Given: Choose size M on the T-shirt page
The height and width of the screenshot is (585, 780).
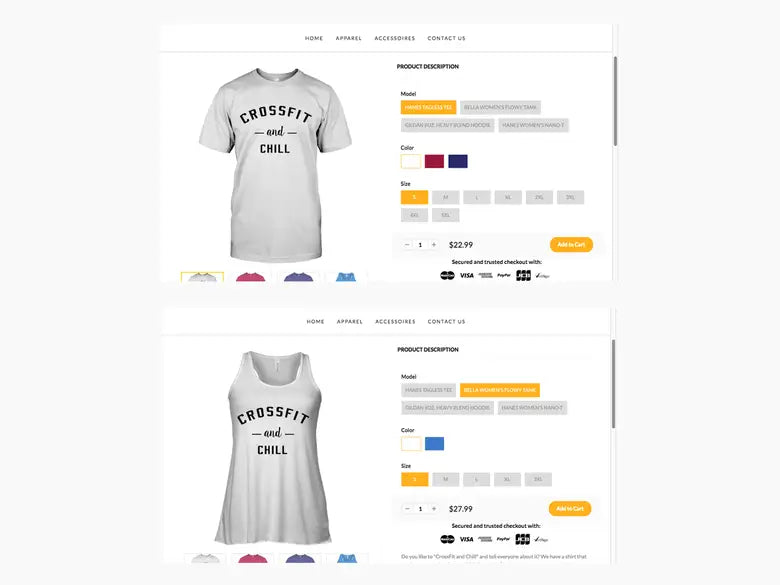Looking at the screenshot, I should point(445,197).
